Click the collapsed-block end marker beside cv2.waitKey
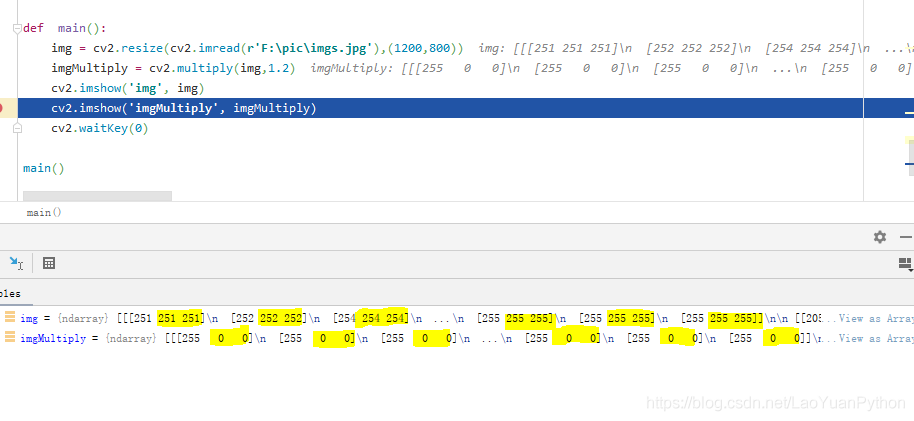This screenshot has width=914, height=421. click(17, 128)
